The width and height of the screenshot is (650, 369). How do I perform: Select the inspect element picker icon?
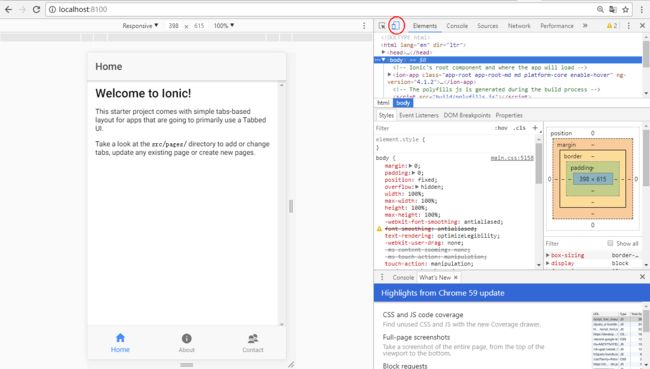click(382, 26)
